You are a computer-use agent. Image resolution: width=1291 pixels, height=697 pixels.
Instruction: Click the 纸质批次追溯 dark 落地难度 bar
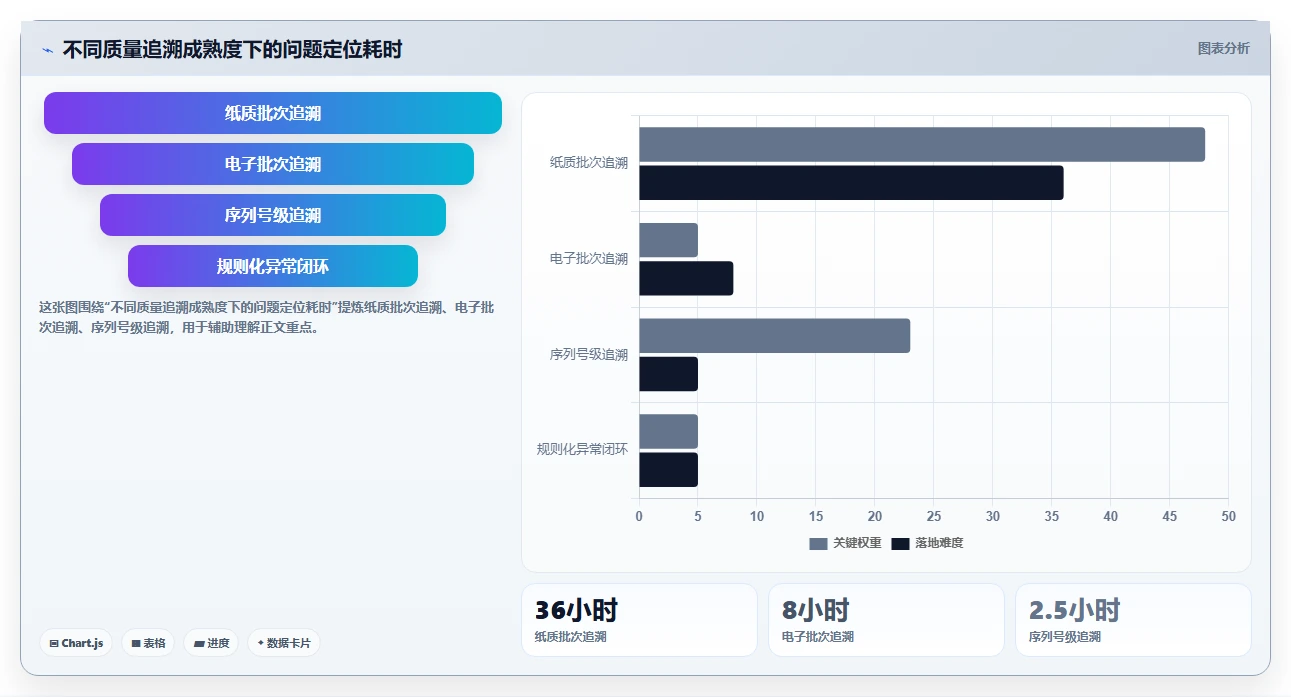(x=851, y=183)
